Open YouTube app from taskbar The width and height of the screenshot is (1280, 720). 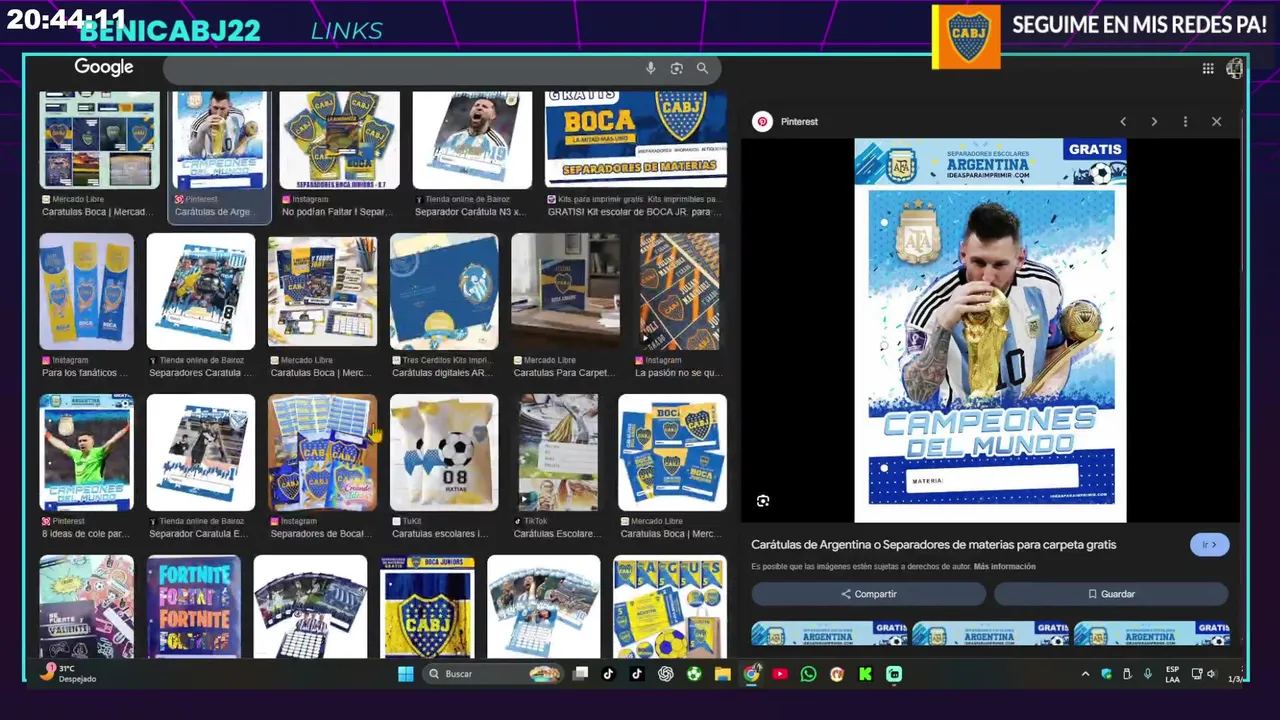point(780,674)
